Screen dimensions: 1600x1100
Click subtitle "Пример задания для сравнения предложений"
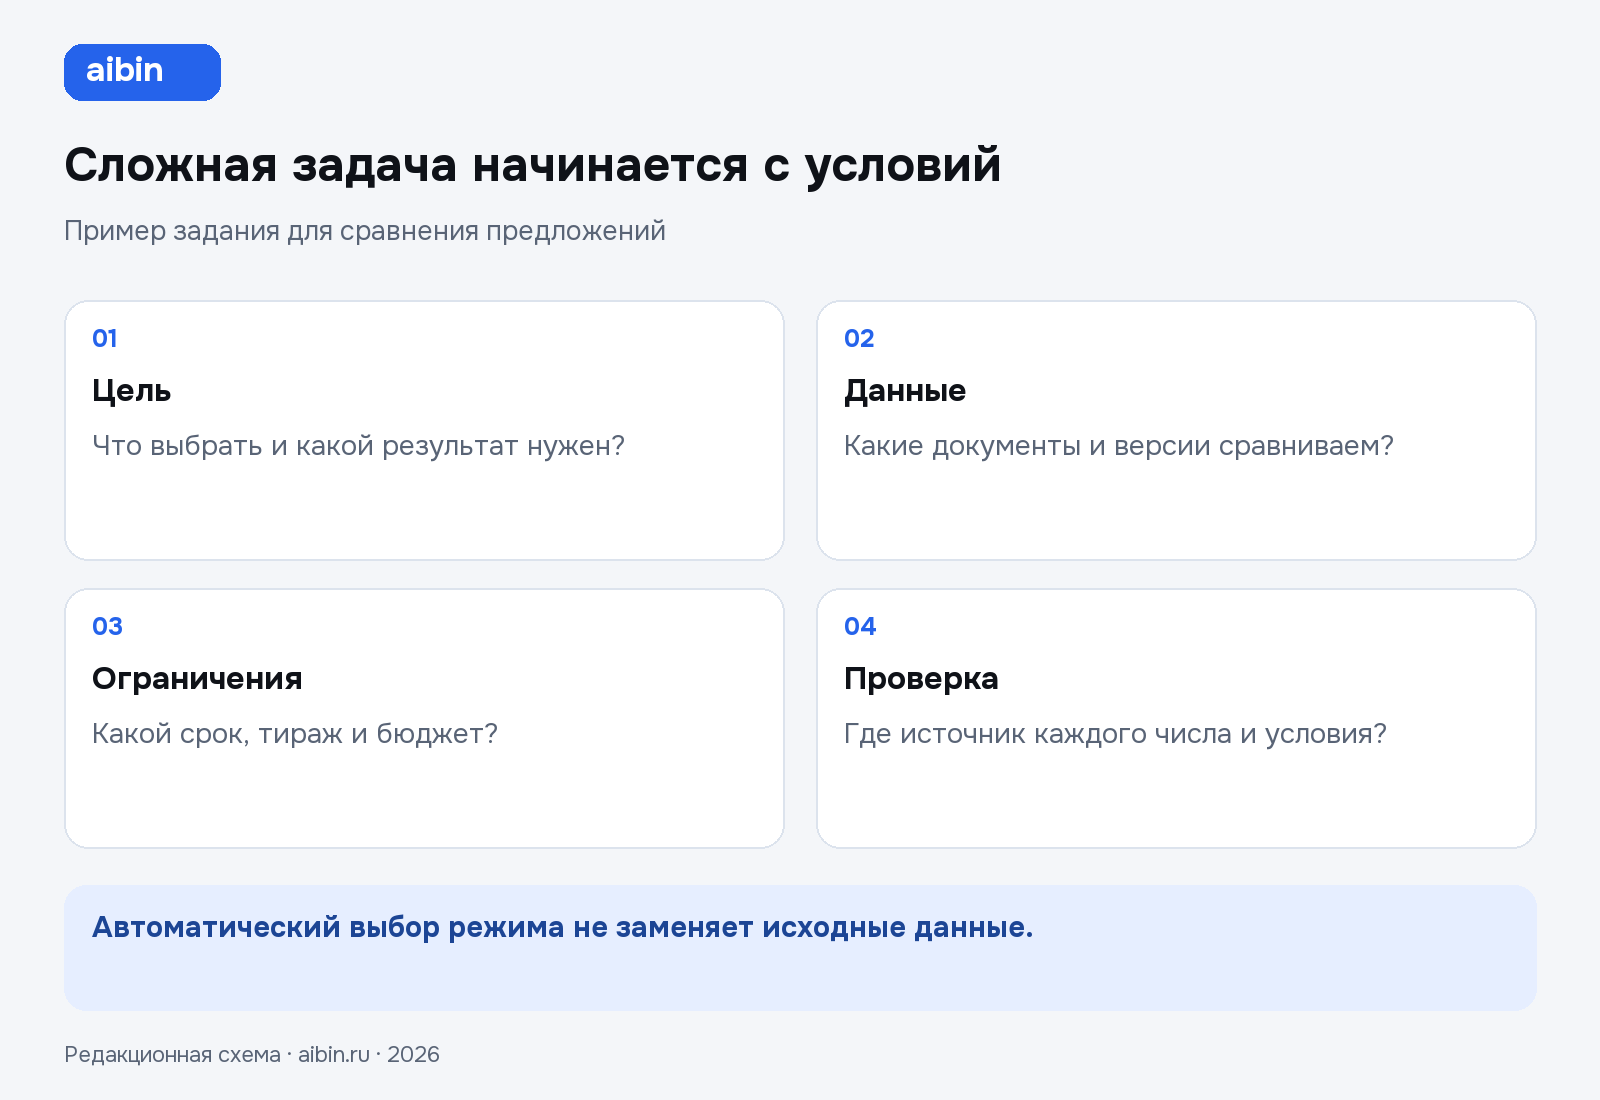[x=365, y=231]
